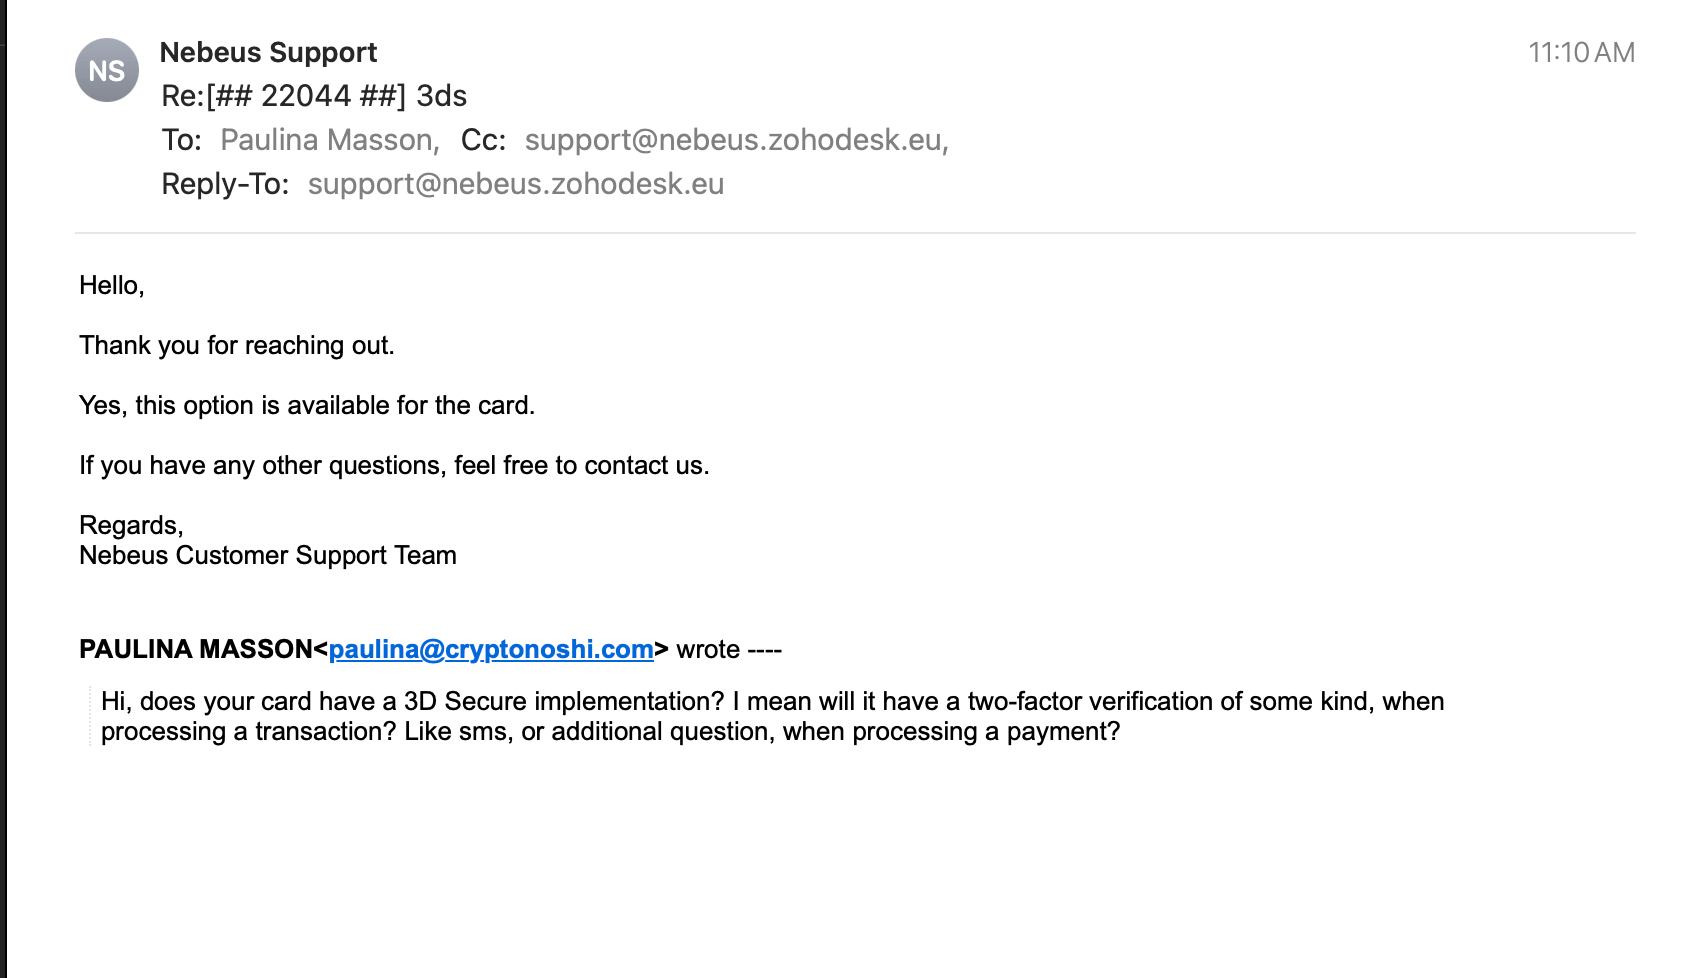Click the Thank you for reaching out line
Screen dimensions: 1700x978
pyautogui.click(x=237, y=346)
